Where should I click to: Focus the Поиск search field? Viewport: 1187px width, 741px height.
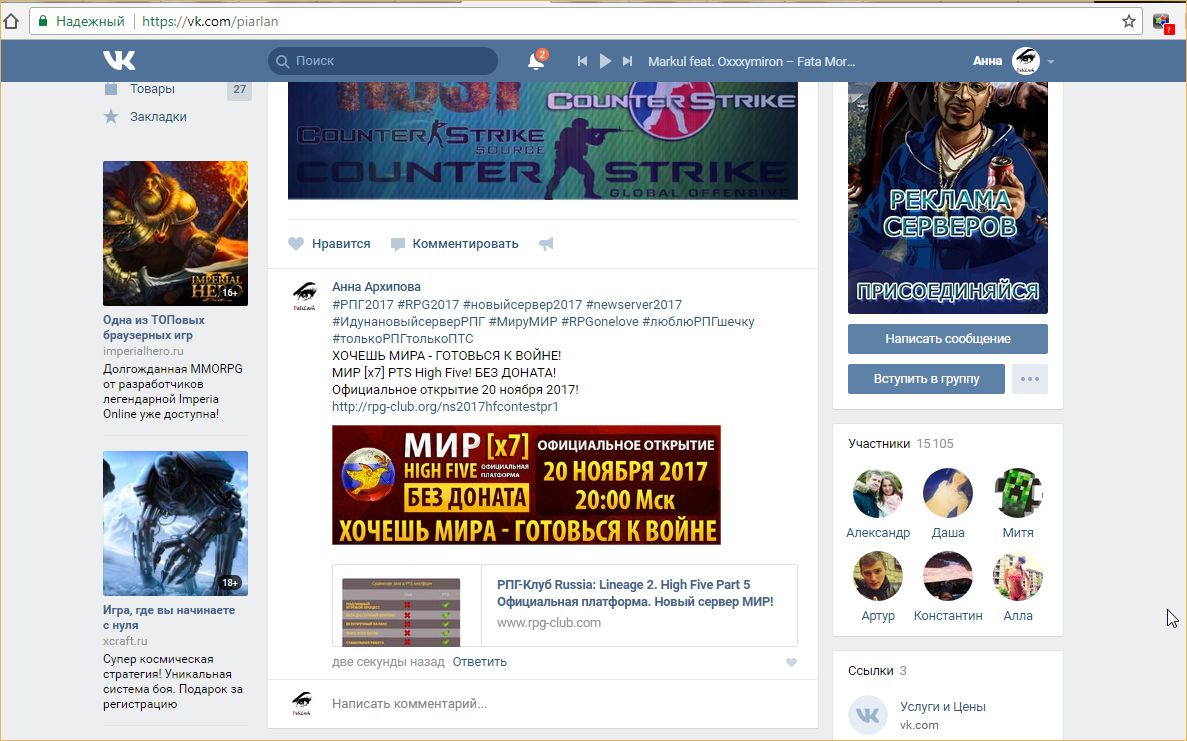coord(383,61)
